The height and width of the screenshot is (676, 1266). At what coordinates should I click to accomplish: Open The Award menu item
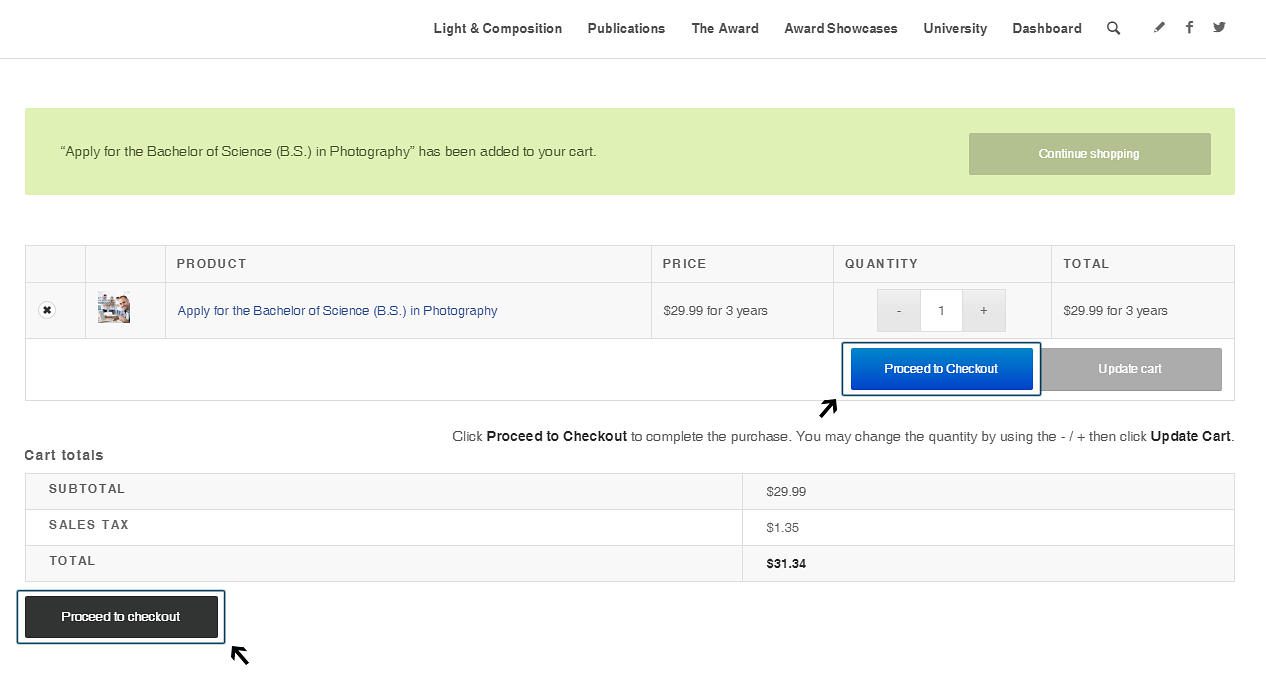click(x=725, y=28)
